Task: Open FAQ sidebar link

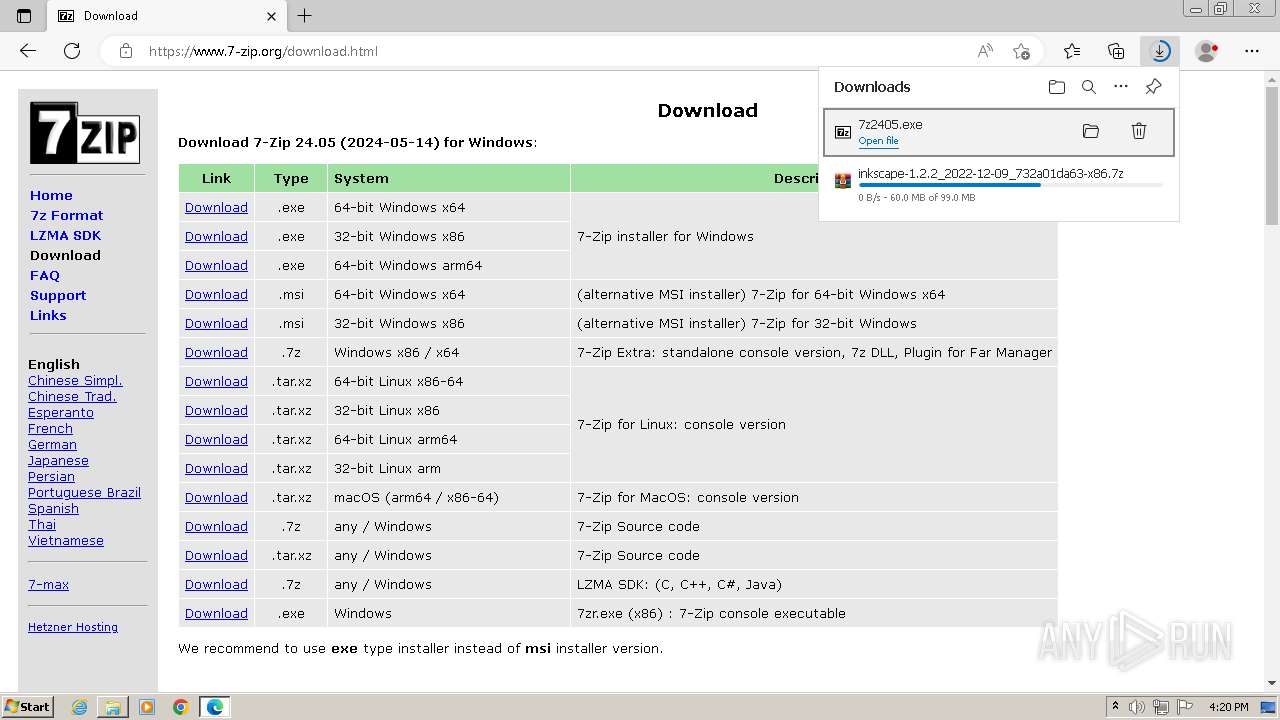Action: [45, 275]
